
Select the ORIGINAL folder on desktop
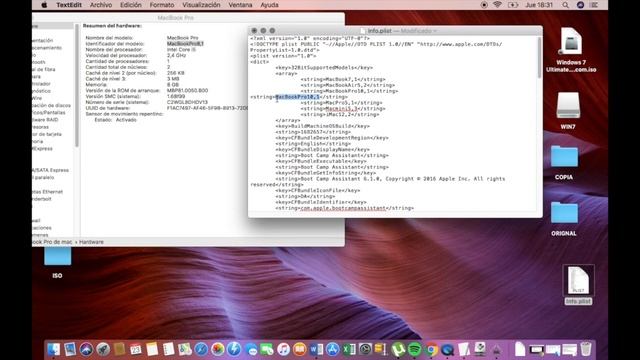pyautogui.click(x=564, y=219)
